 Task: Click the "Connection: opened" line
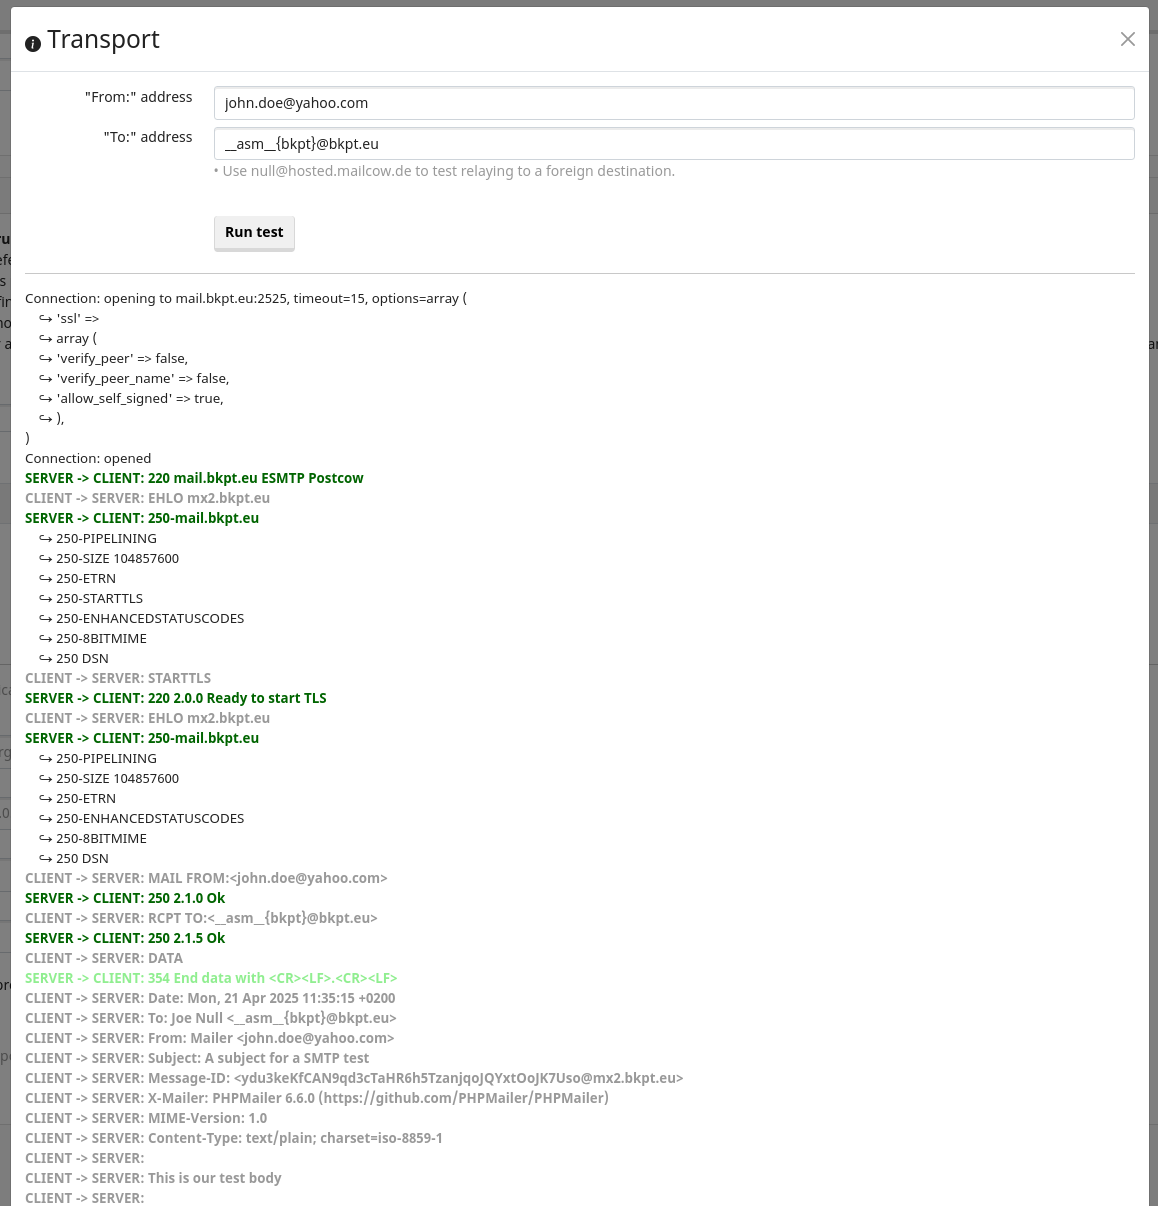[x=88, y=458]
